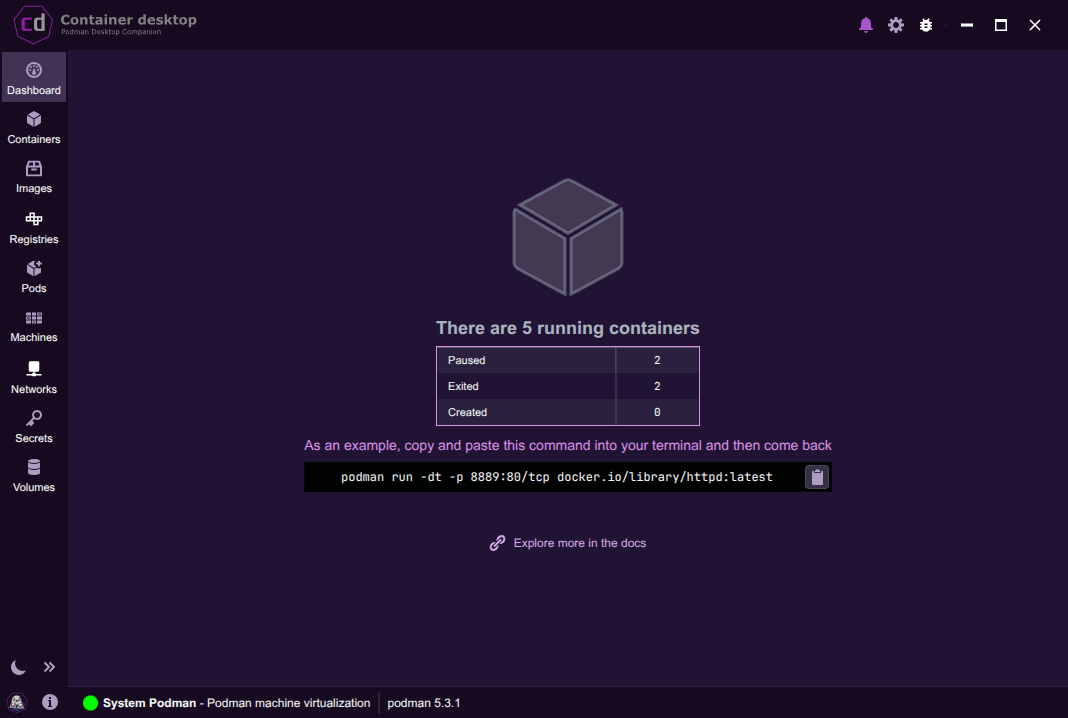Select the Paused row label
Screen dimensions: 1068x718
pyautogui.click(x=467, y=360)
